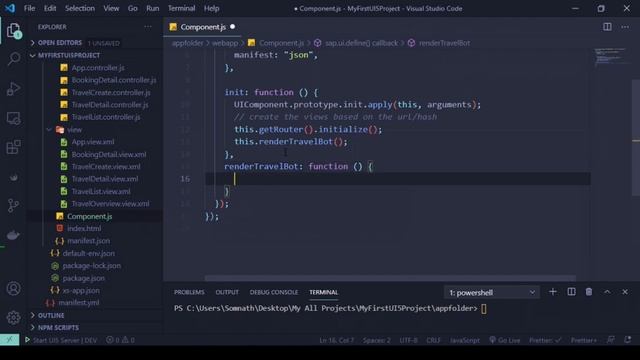Image resolution: width=640 pixels, height=360 pixels.
Task: Open the Go menu
Action: coord(133,8)
